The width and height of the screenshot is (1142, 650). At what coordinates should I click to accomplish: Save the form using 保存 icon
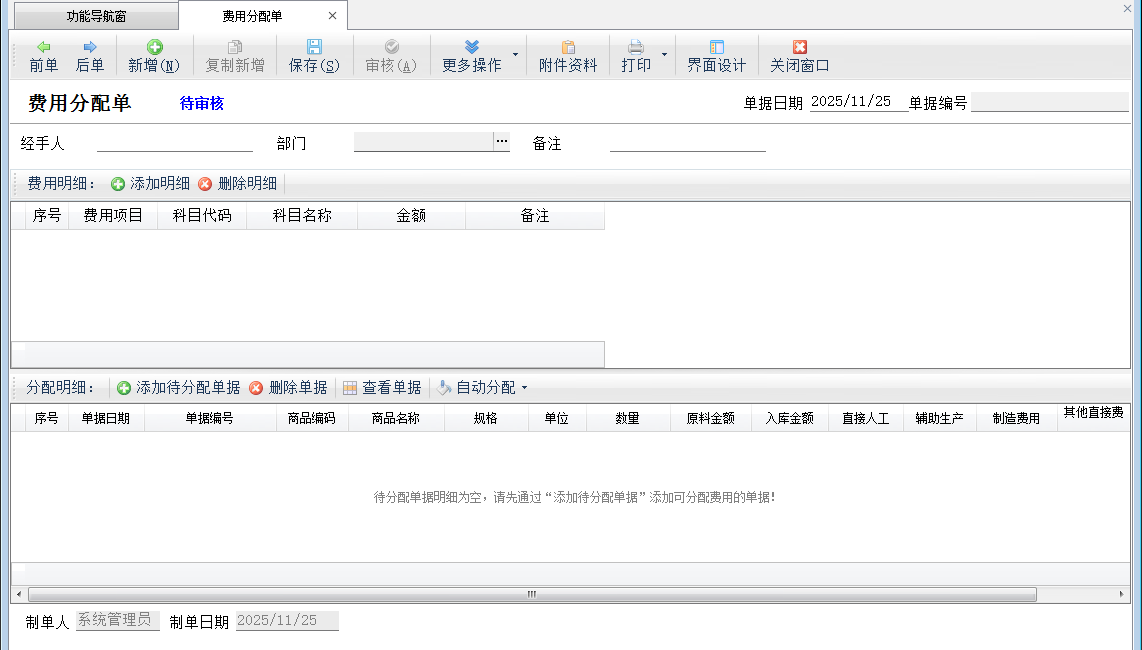[x=314, y=47]
